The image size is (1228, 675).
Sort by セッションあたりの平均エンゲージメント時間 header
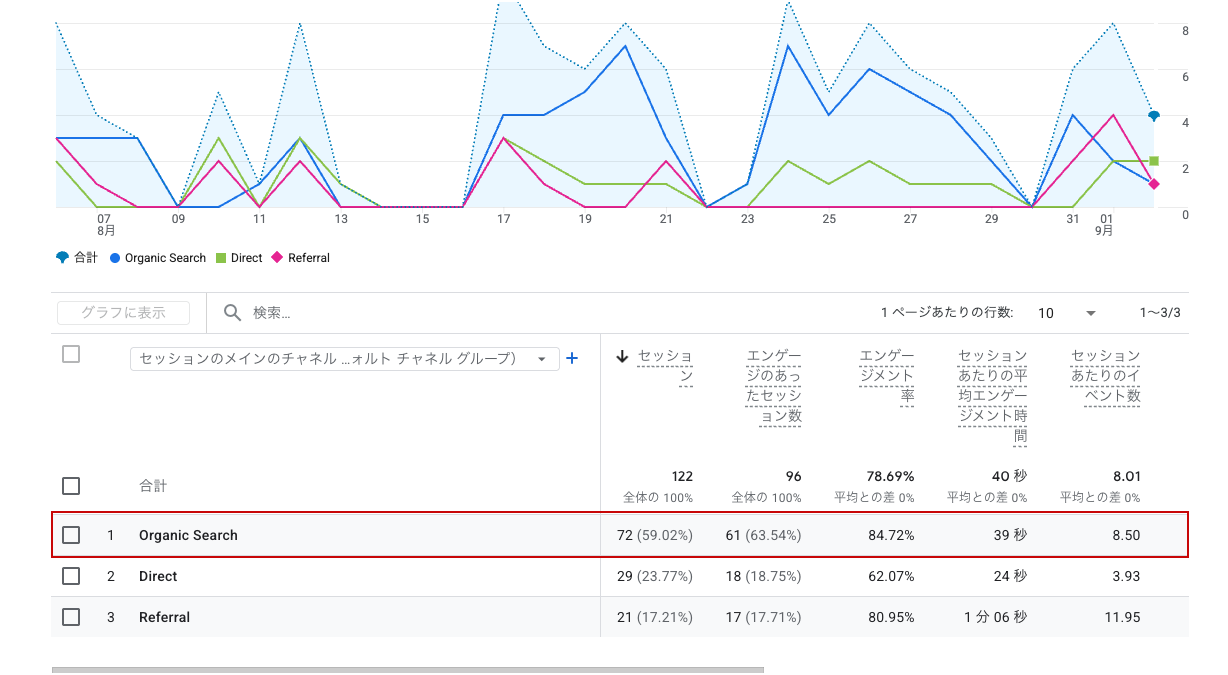point(992,396)
